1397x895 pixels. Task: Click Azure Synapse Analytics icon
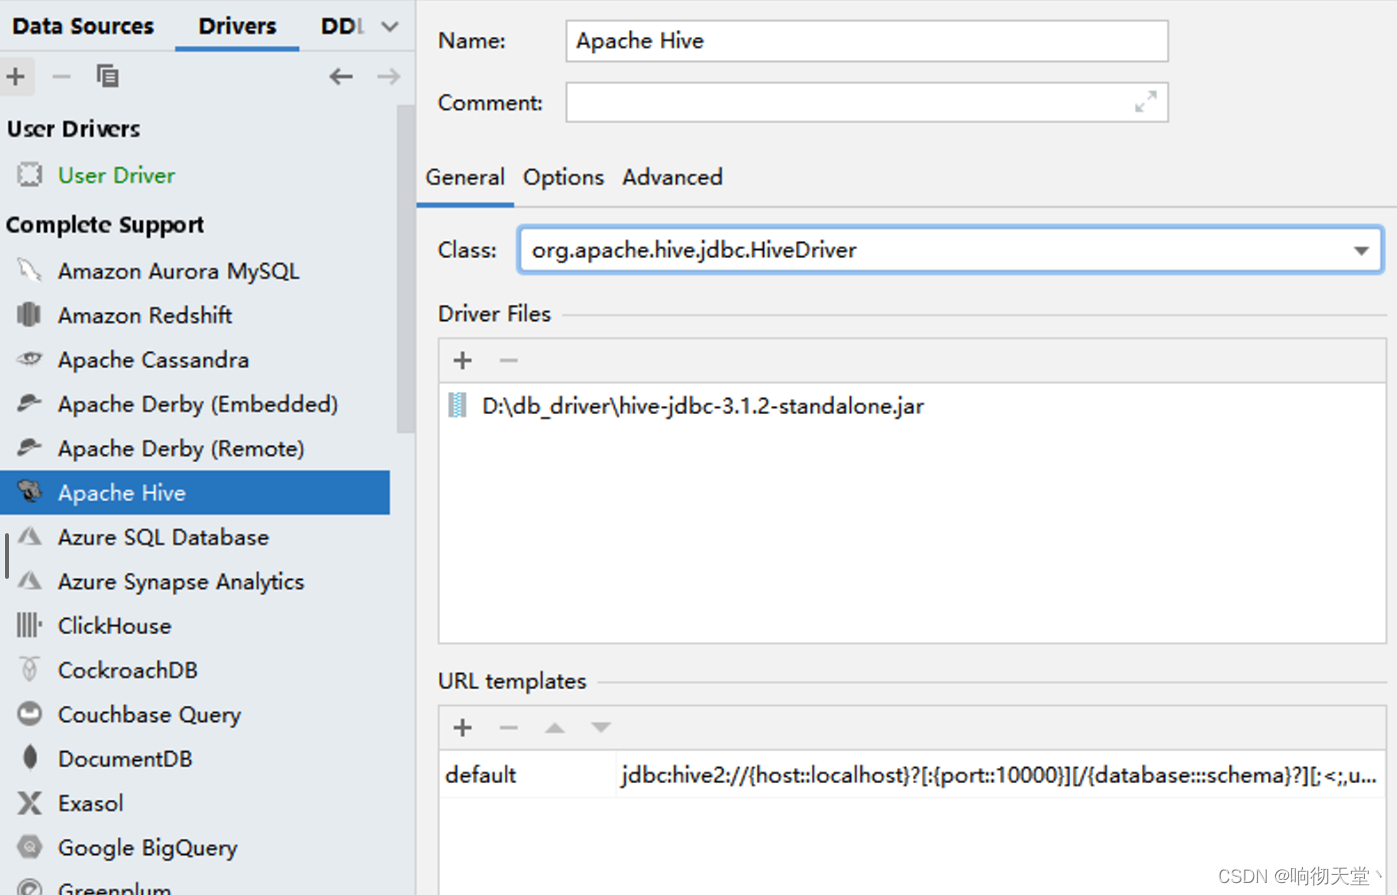coord(30,580)
